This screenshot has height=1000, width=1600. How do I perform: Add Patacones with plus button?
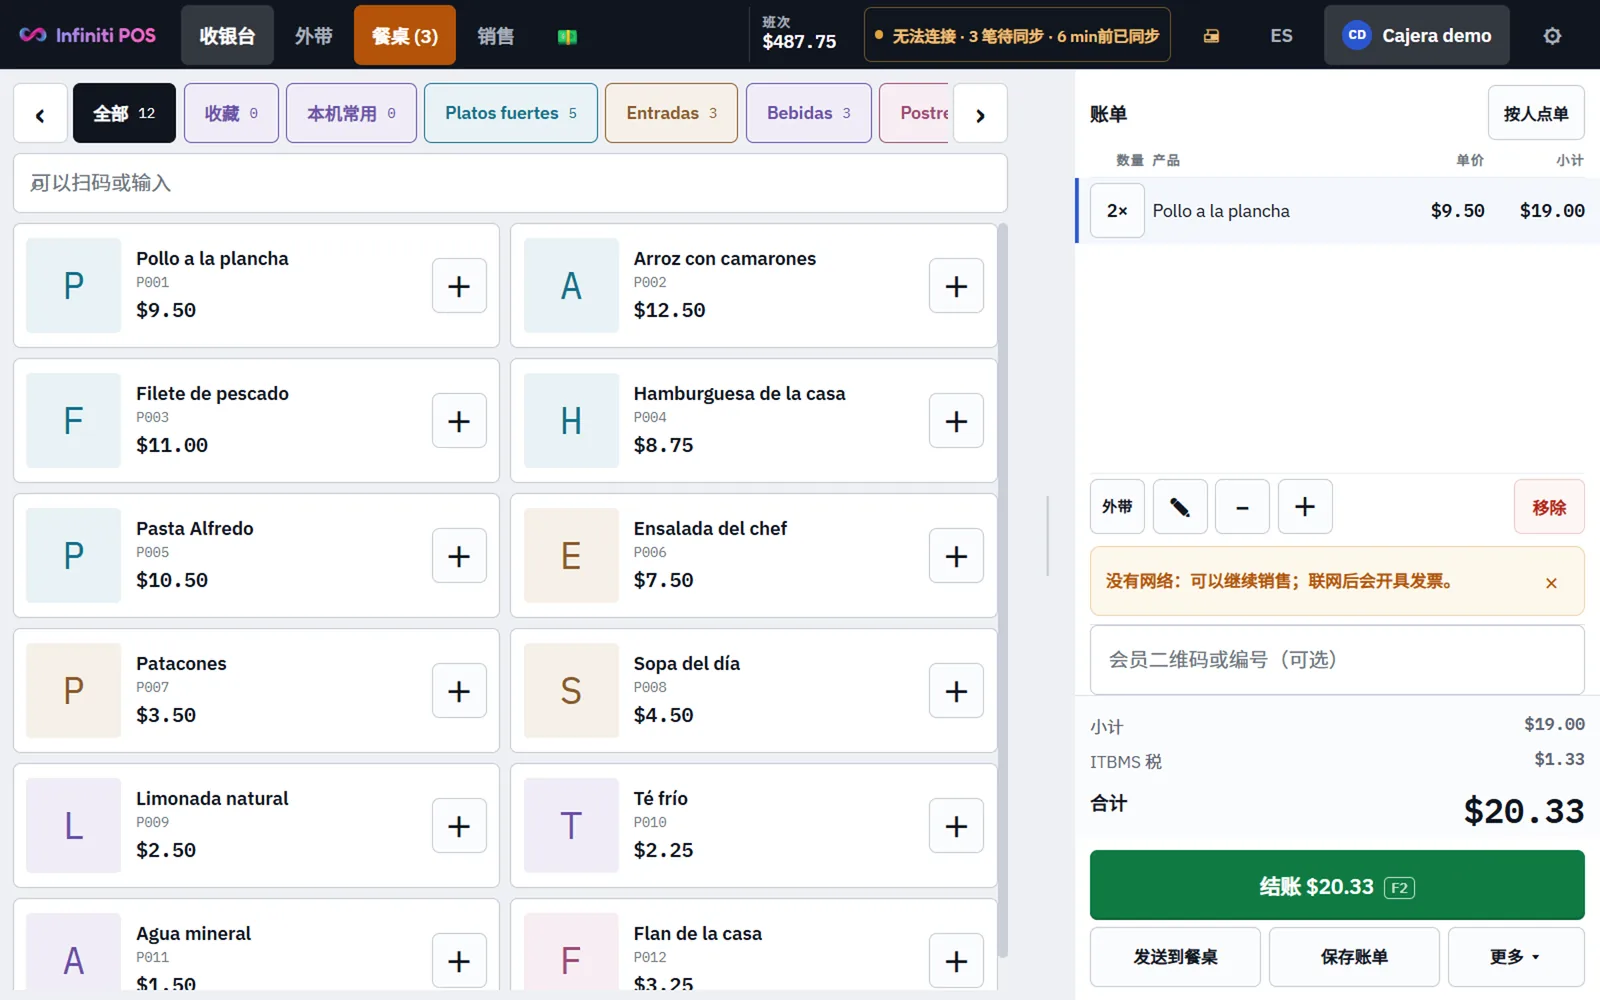pos(459,691)
